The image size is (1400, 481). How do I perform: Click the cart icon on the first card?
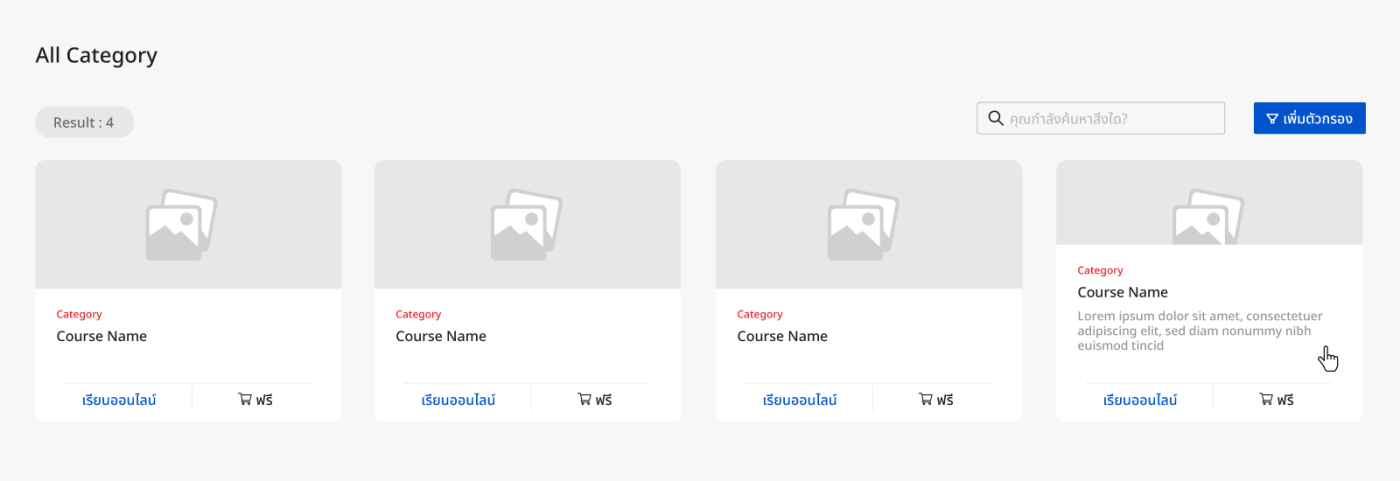pos(245,400)
